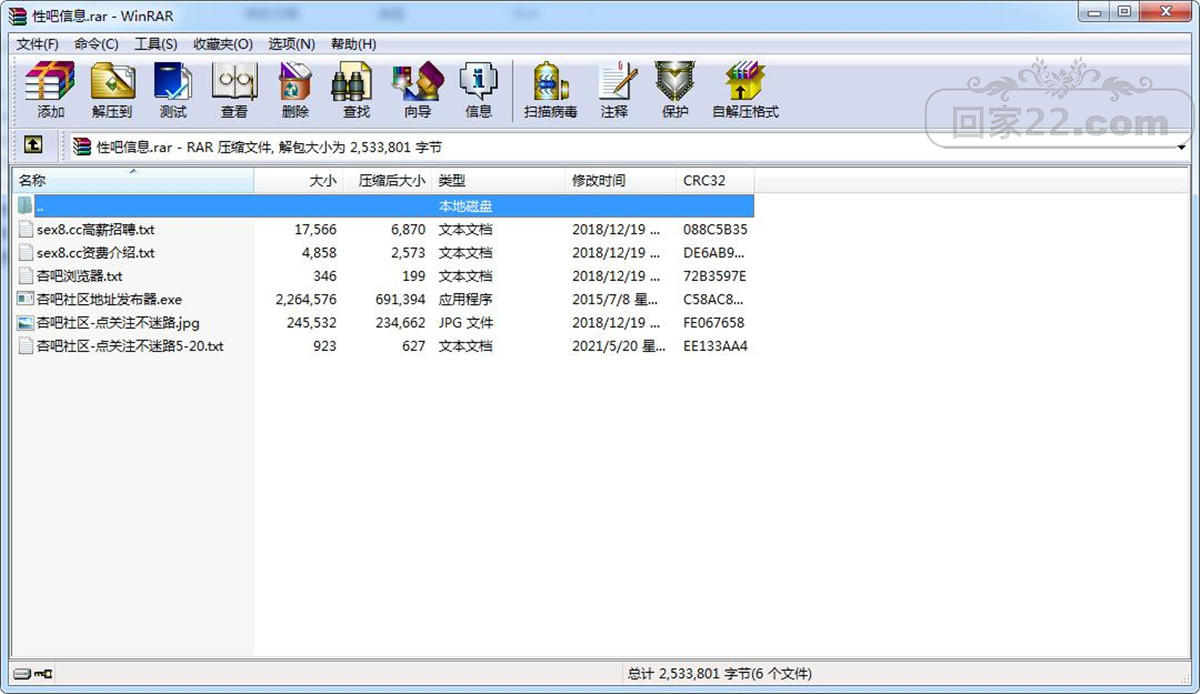Screen dimensions: 1200x694
Task: Click the CRC32 value 72B3597E
Action: click(x=715, y=276)
